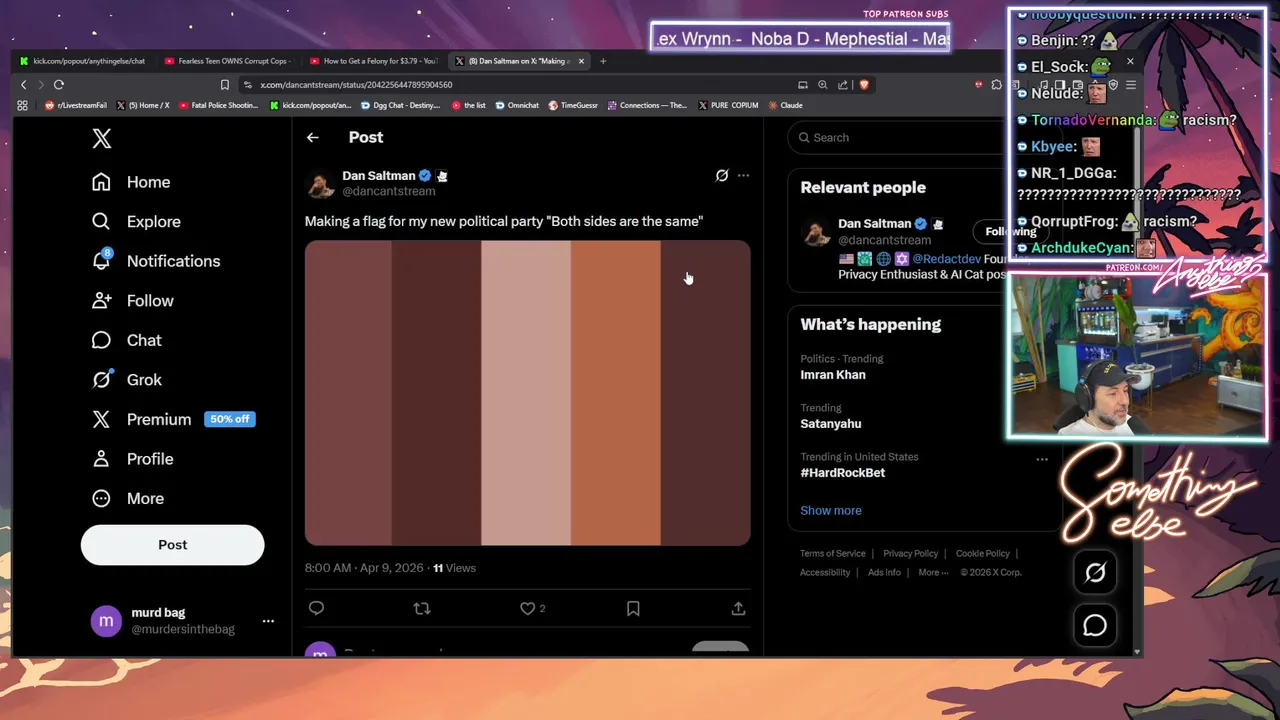Click Dan Saltman's avatar in Relevant people
This screenshot has height=720, width=1280.
(816, 232)
